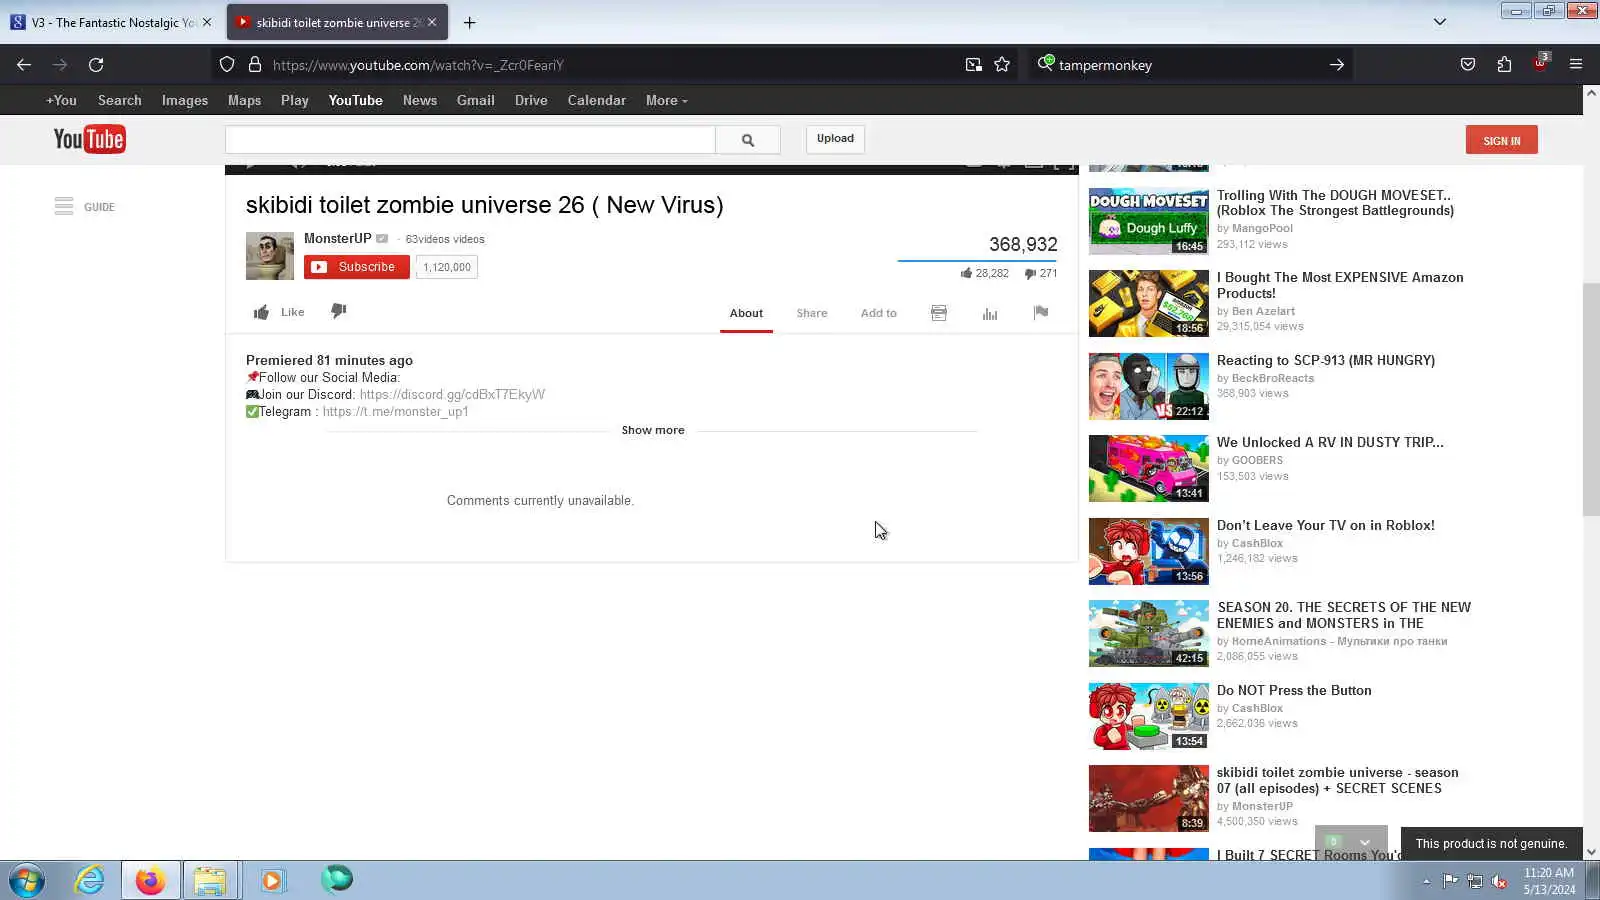Open the Discord invite link
Screen dimensions: 1600x900
tap(452, 394)
